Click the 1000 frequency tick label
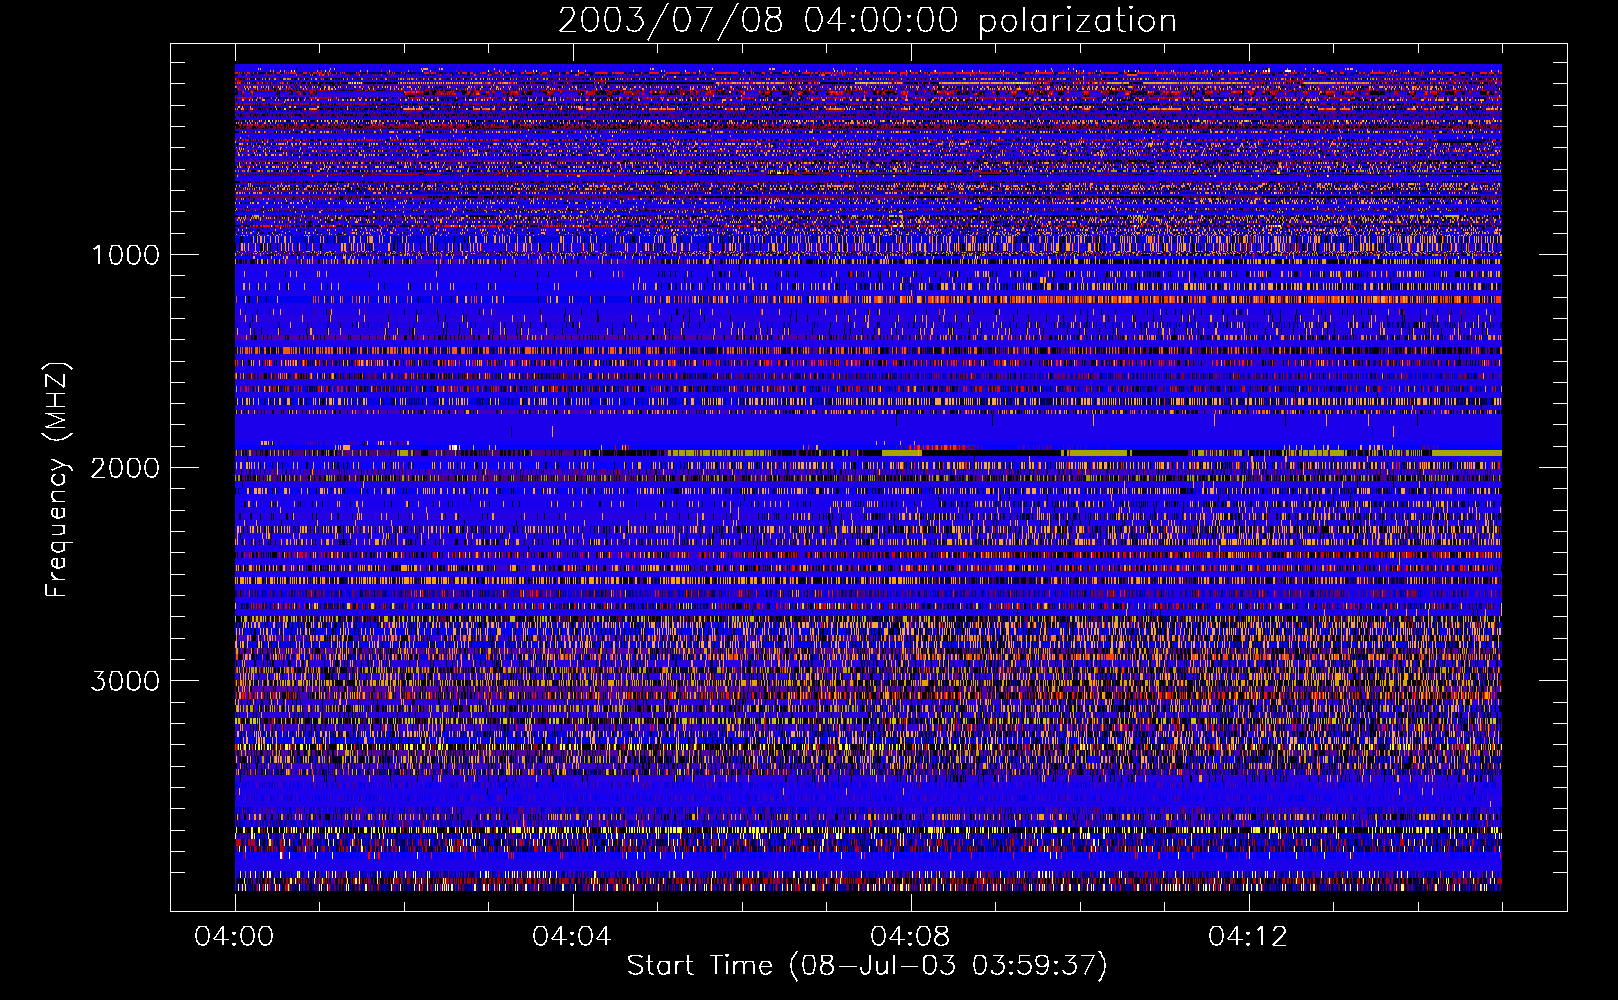This screenshot has width=1618, height=1000. pos(125,255)
